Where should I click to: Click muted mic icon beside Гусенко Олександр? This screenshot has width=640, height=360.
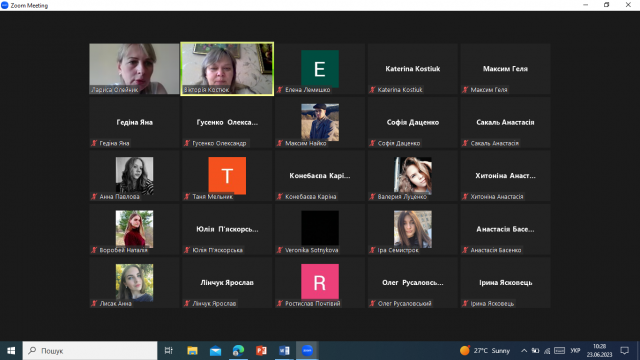187,143
